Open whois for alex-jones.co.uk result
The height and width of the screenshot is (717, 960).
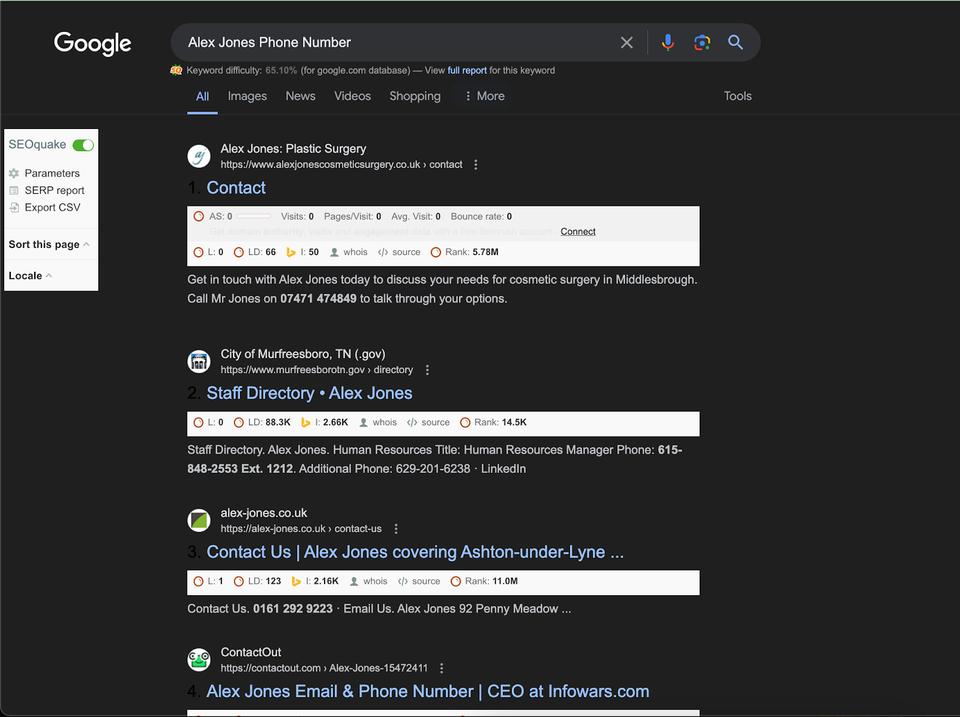pyautogui.click(x=369, y=581)
